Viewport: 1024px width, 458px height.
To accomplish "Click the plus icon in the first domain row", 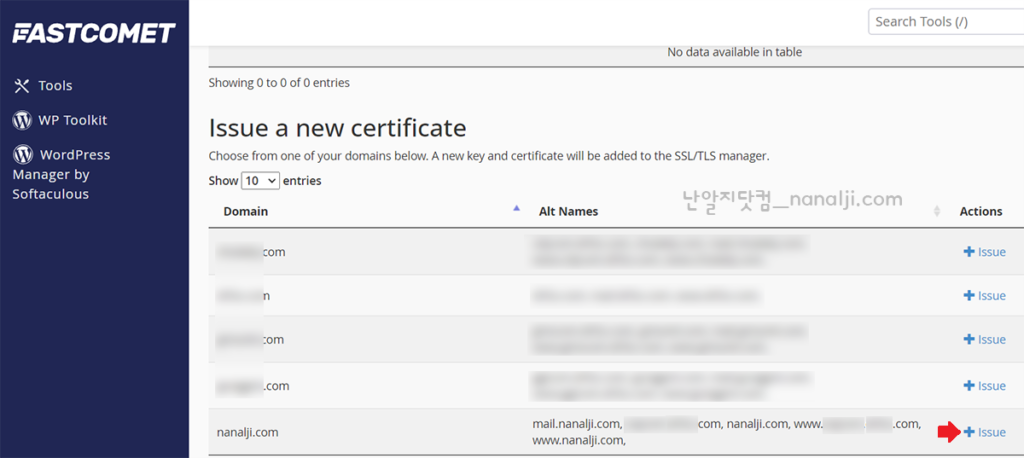I will (968, 252).
